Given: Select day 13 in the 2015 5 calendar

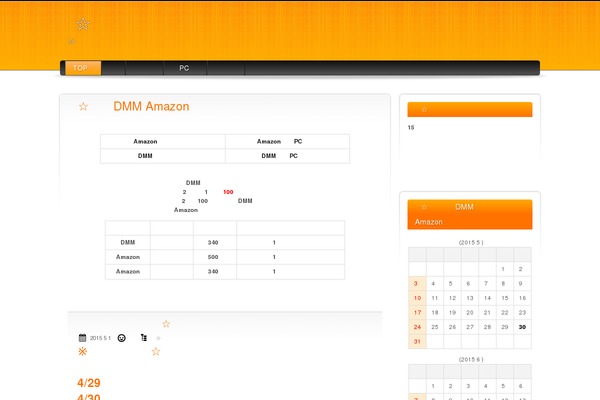Looking at the screenshot, I should pyautogui.click(x=470, y=298).
